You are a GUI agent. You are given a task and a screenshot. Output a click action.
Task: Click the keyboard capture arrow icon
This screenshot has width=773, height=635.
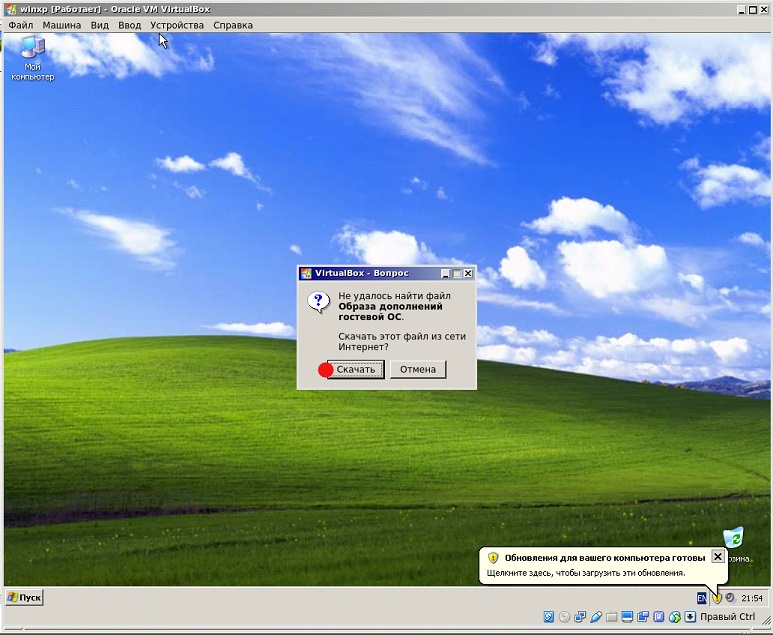[x=690, y=617]
